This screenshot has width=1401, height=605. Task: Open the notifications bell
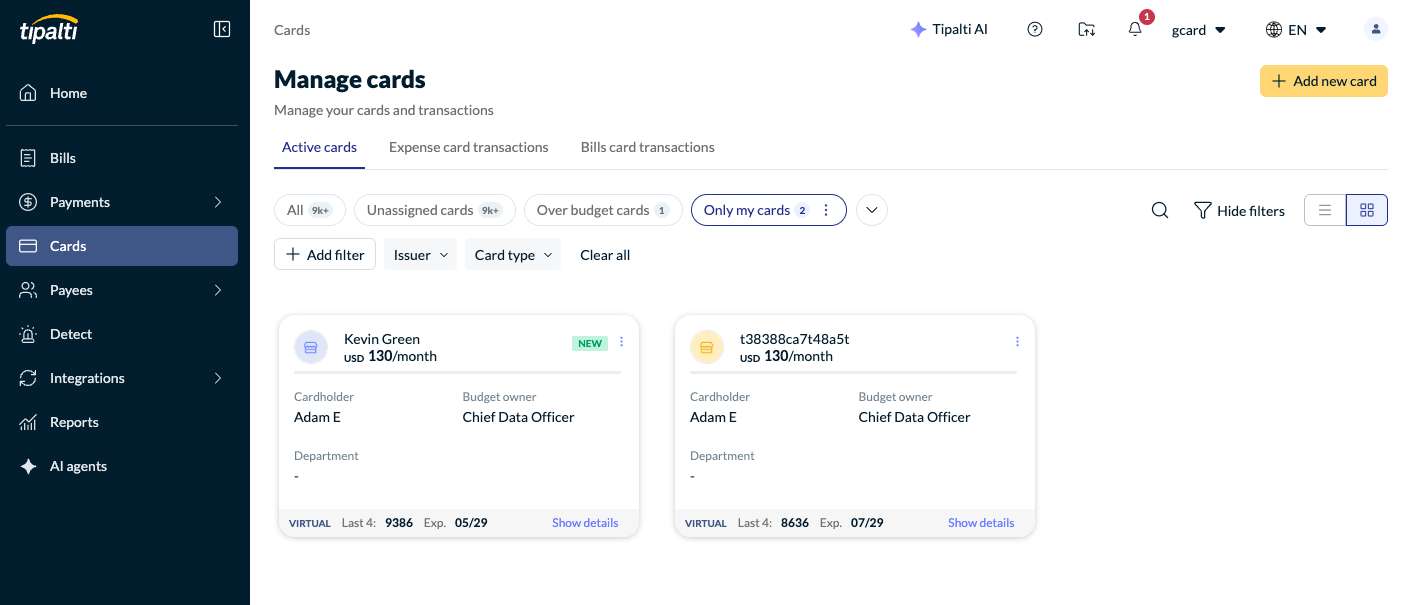tap(1135, 30)
